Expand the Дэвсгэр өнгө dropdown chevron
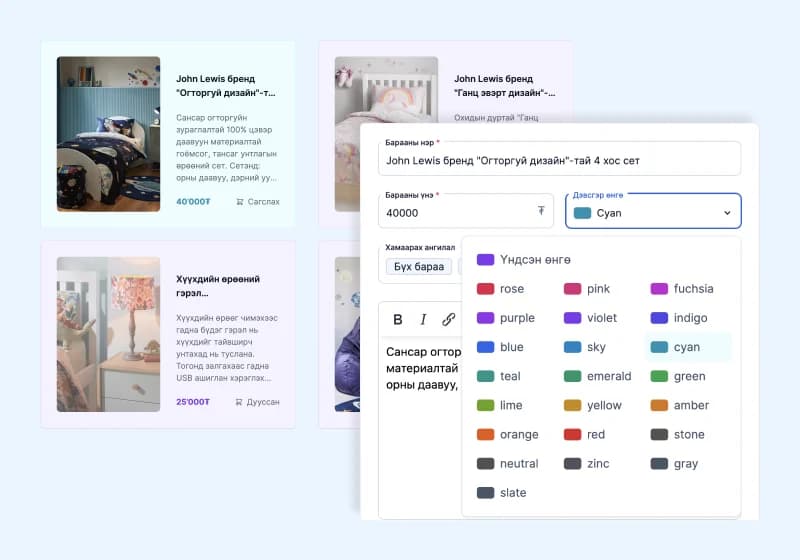Screen dimensions: 800x560 [727, 213]
